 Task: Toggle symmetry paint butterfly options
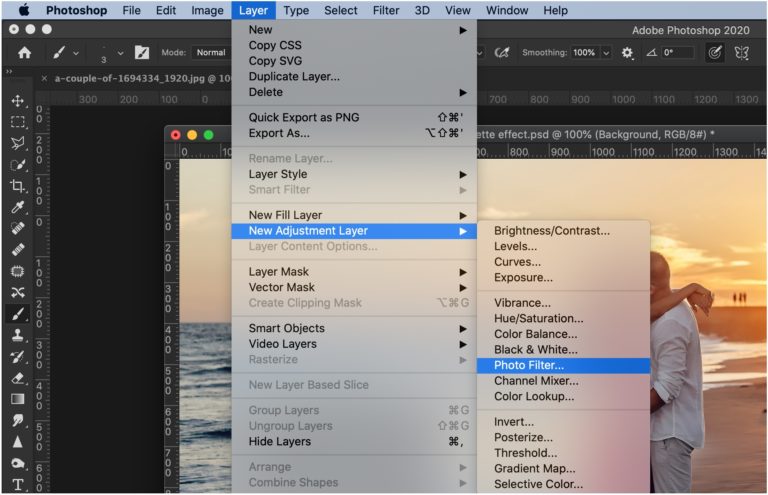pyautogui.click(x=742, y=53)
